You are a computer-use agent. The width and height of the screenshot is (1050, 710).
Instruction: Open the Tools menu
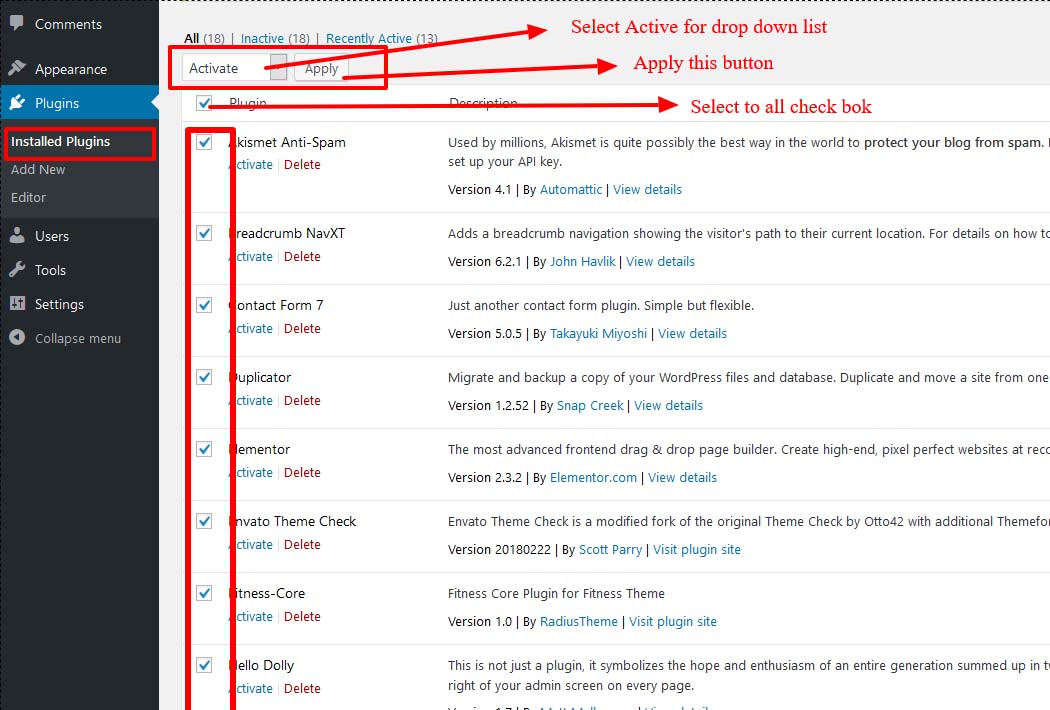pos(50,270)
